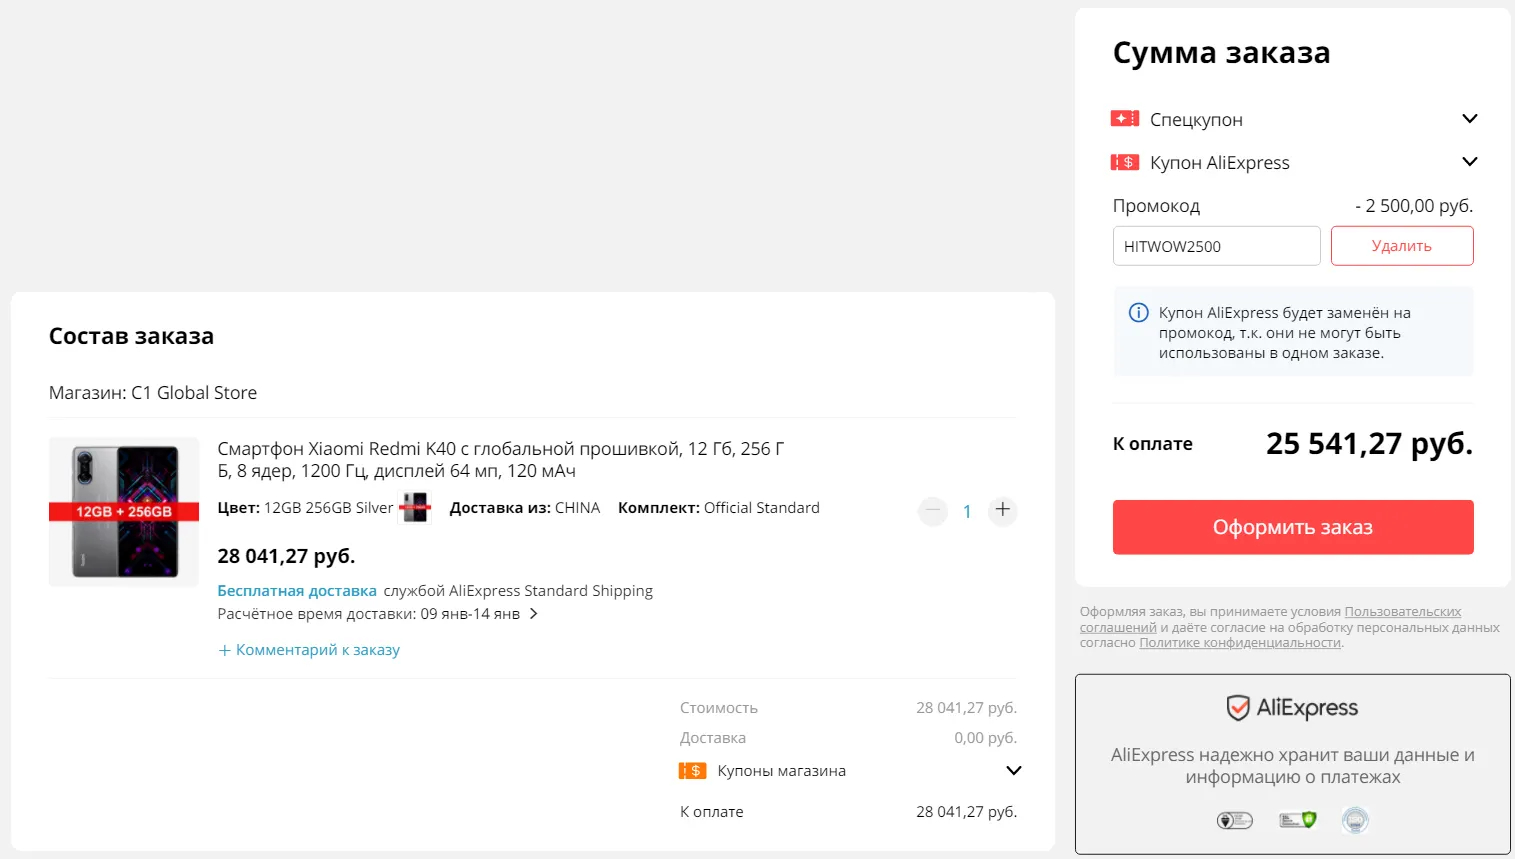1515x859 pixels.
Task: Click the Оформить заказ button
Action: (x=1293, y=527)
